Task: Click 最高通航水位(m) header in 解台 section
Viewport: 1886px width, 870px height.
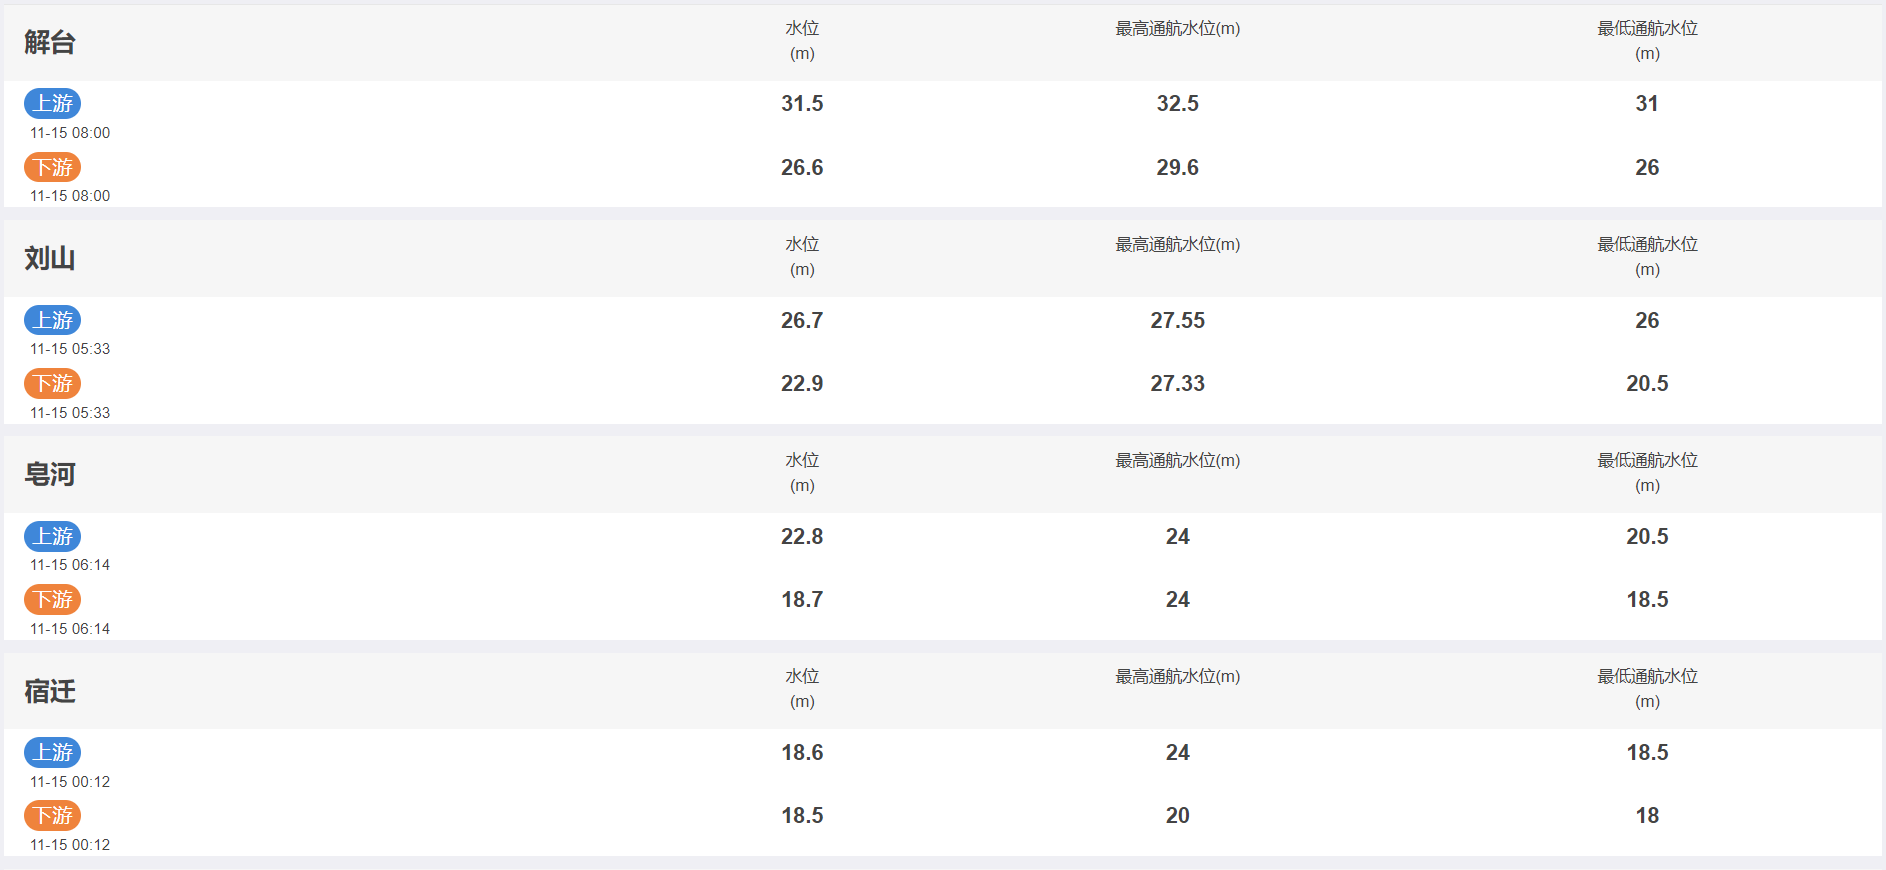Action: coord(1178,29)
